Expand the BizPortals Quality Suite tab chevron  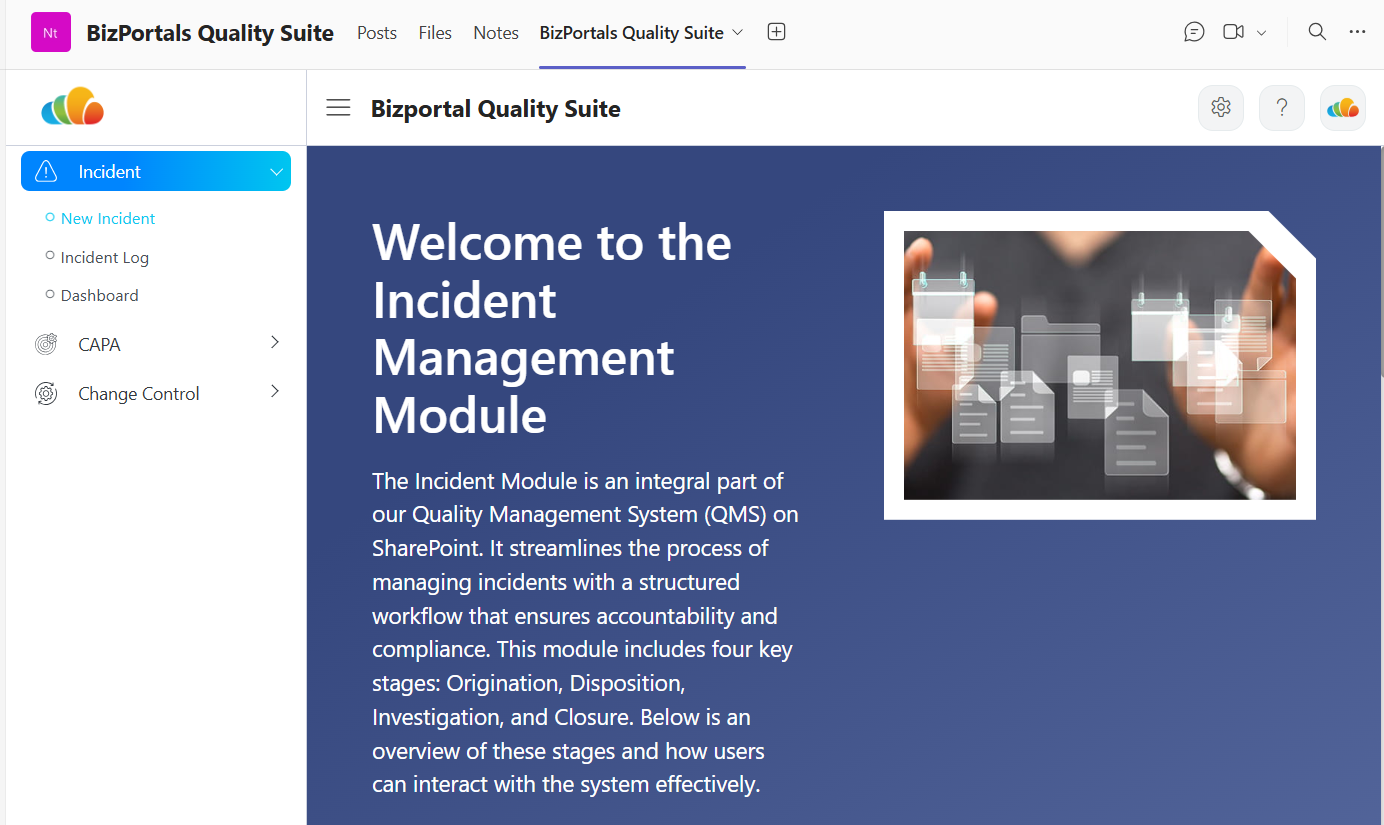pyautogui.click(x=738, y=32)
